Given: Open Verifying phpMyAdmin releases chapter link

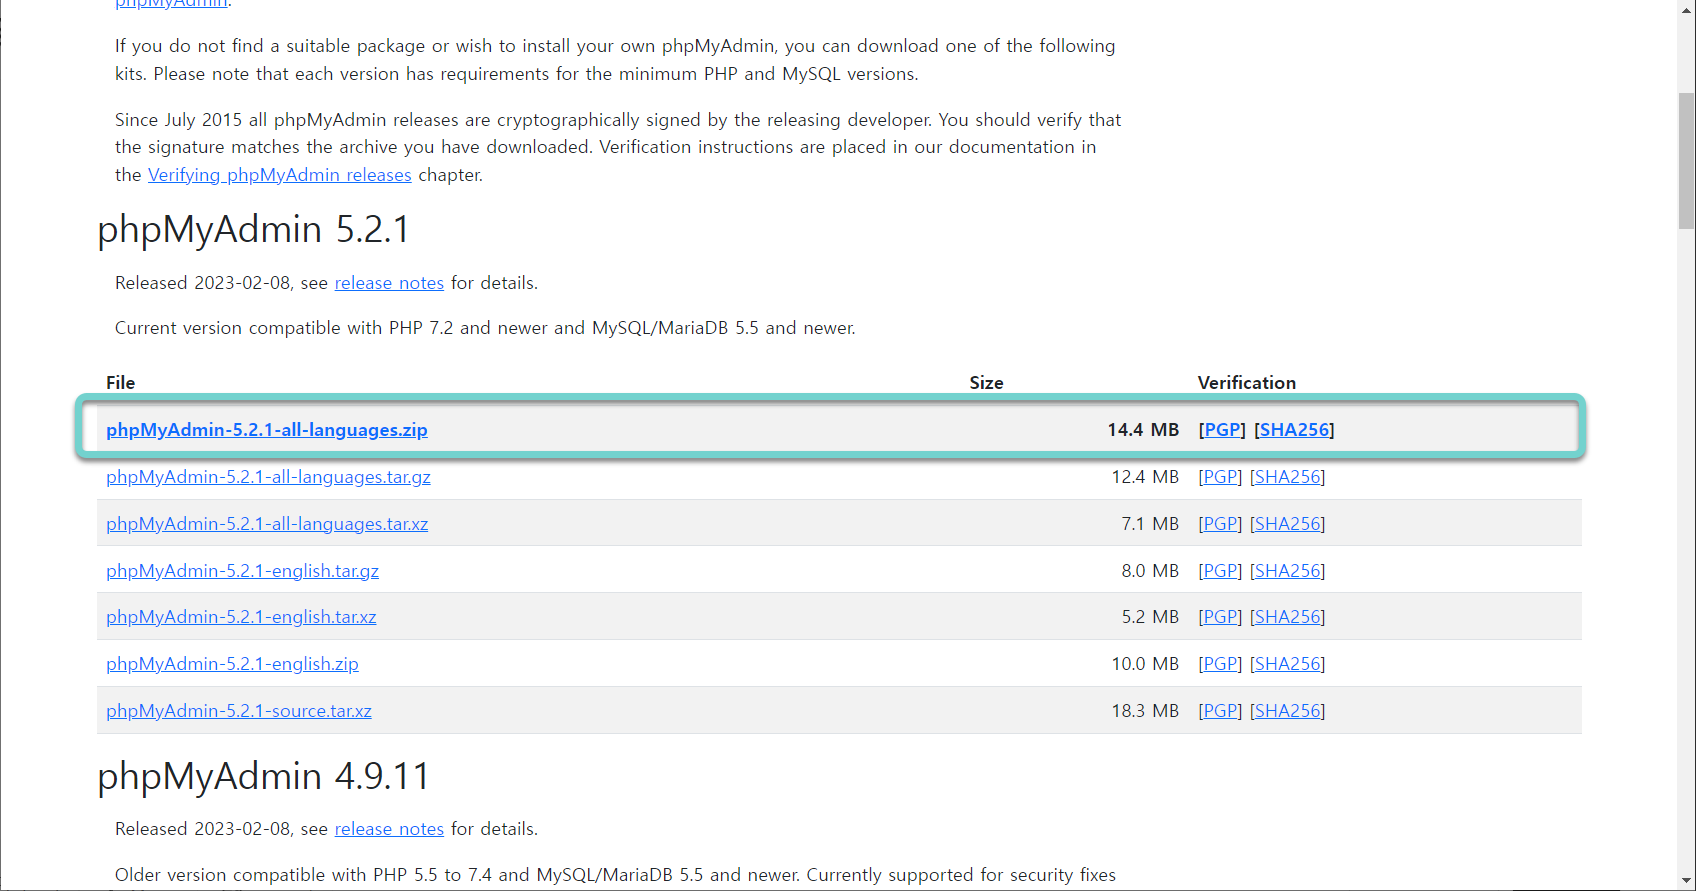Looking at the screenshot, I should click(x=279, y=175).
